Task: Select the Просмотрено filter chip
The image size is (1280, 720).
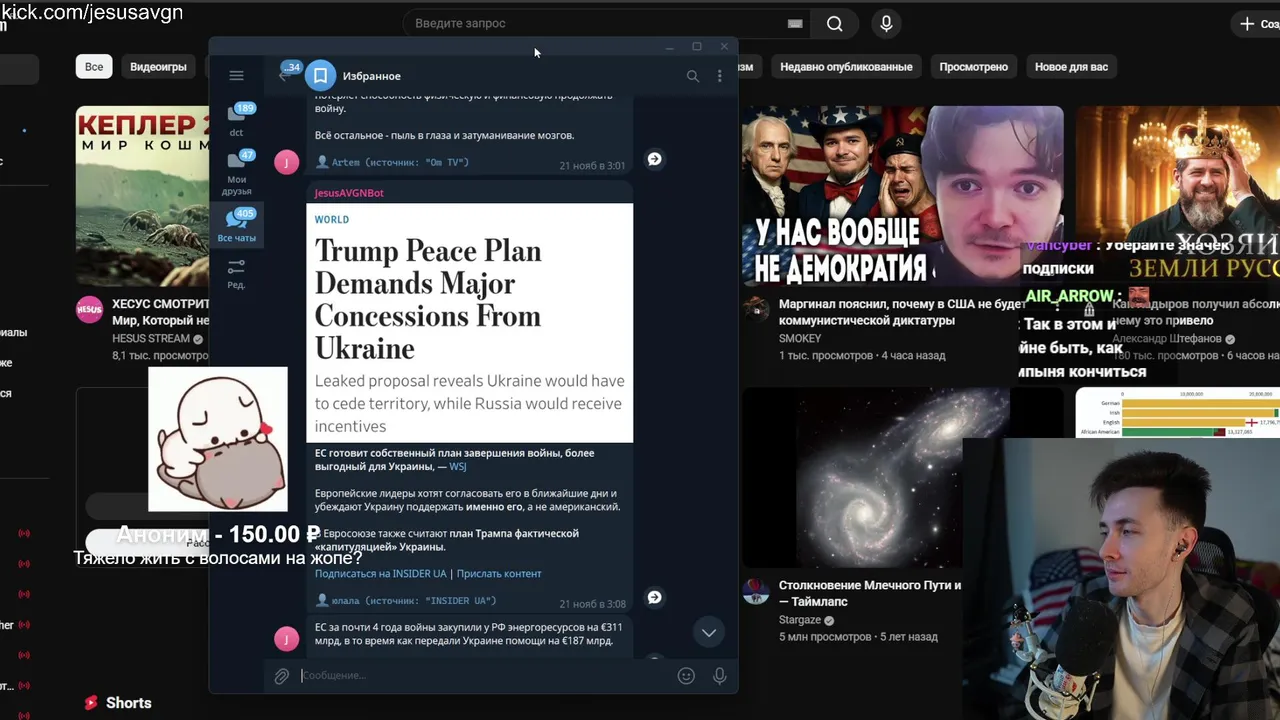Action: 974,67
